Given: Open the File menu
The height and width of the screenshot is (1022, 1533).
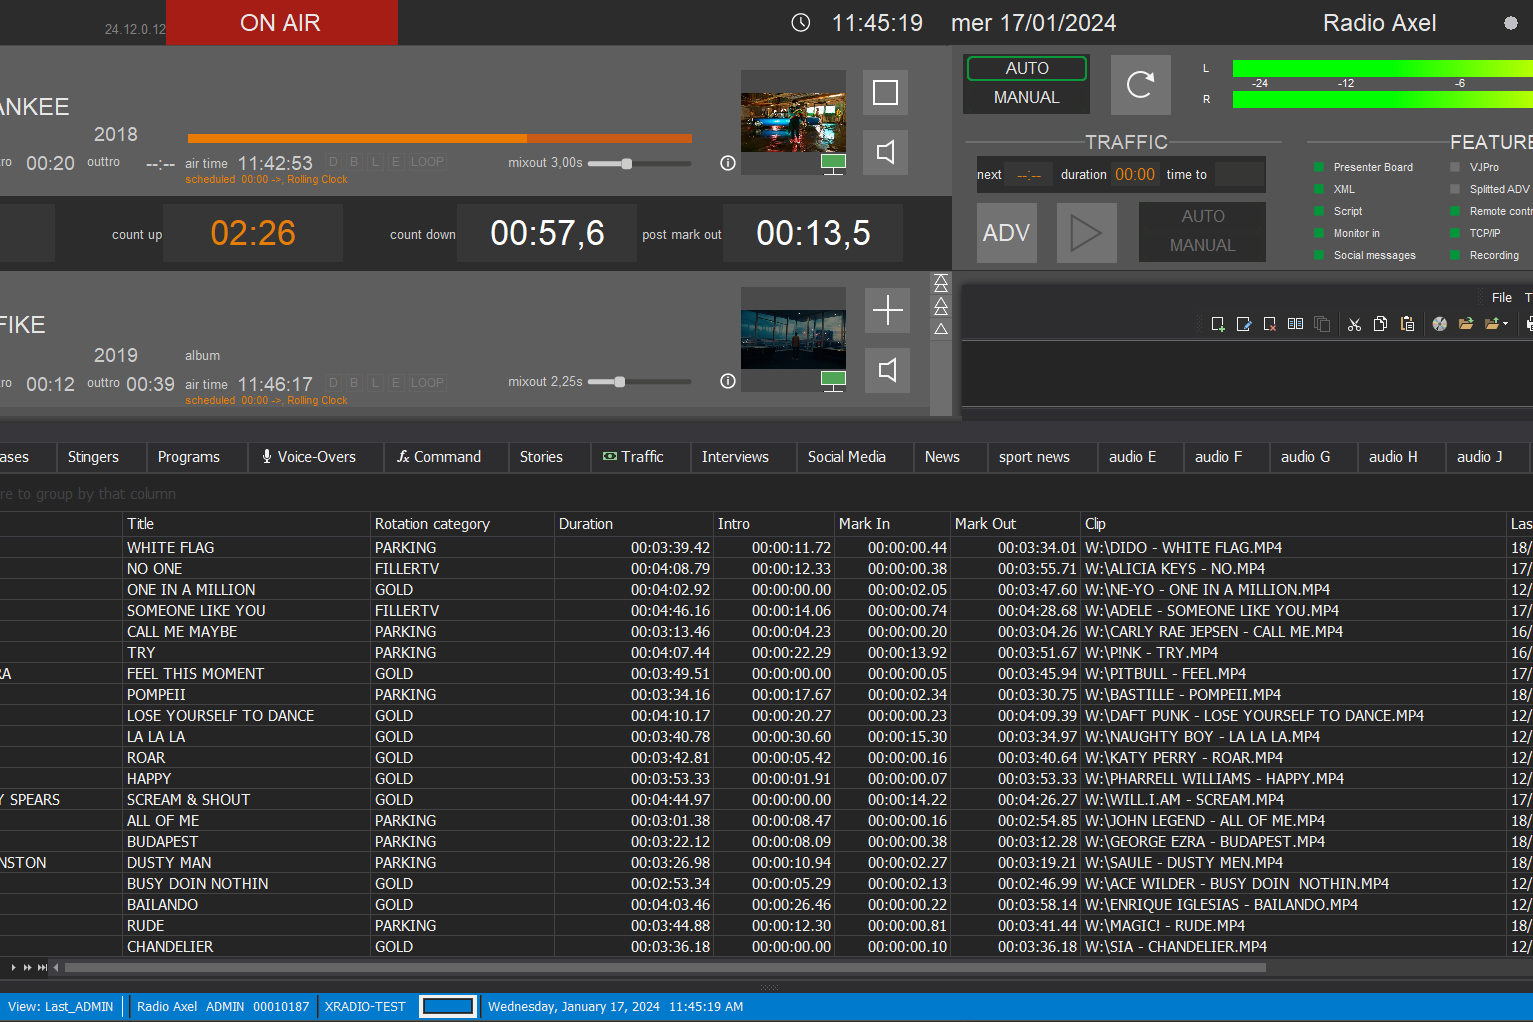Looking at the screenshot, I should (x=1501, y=297).
